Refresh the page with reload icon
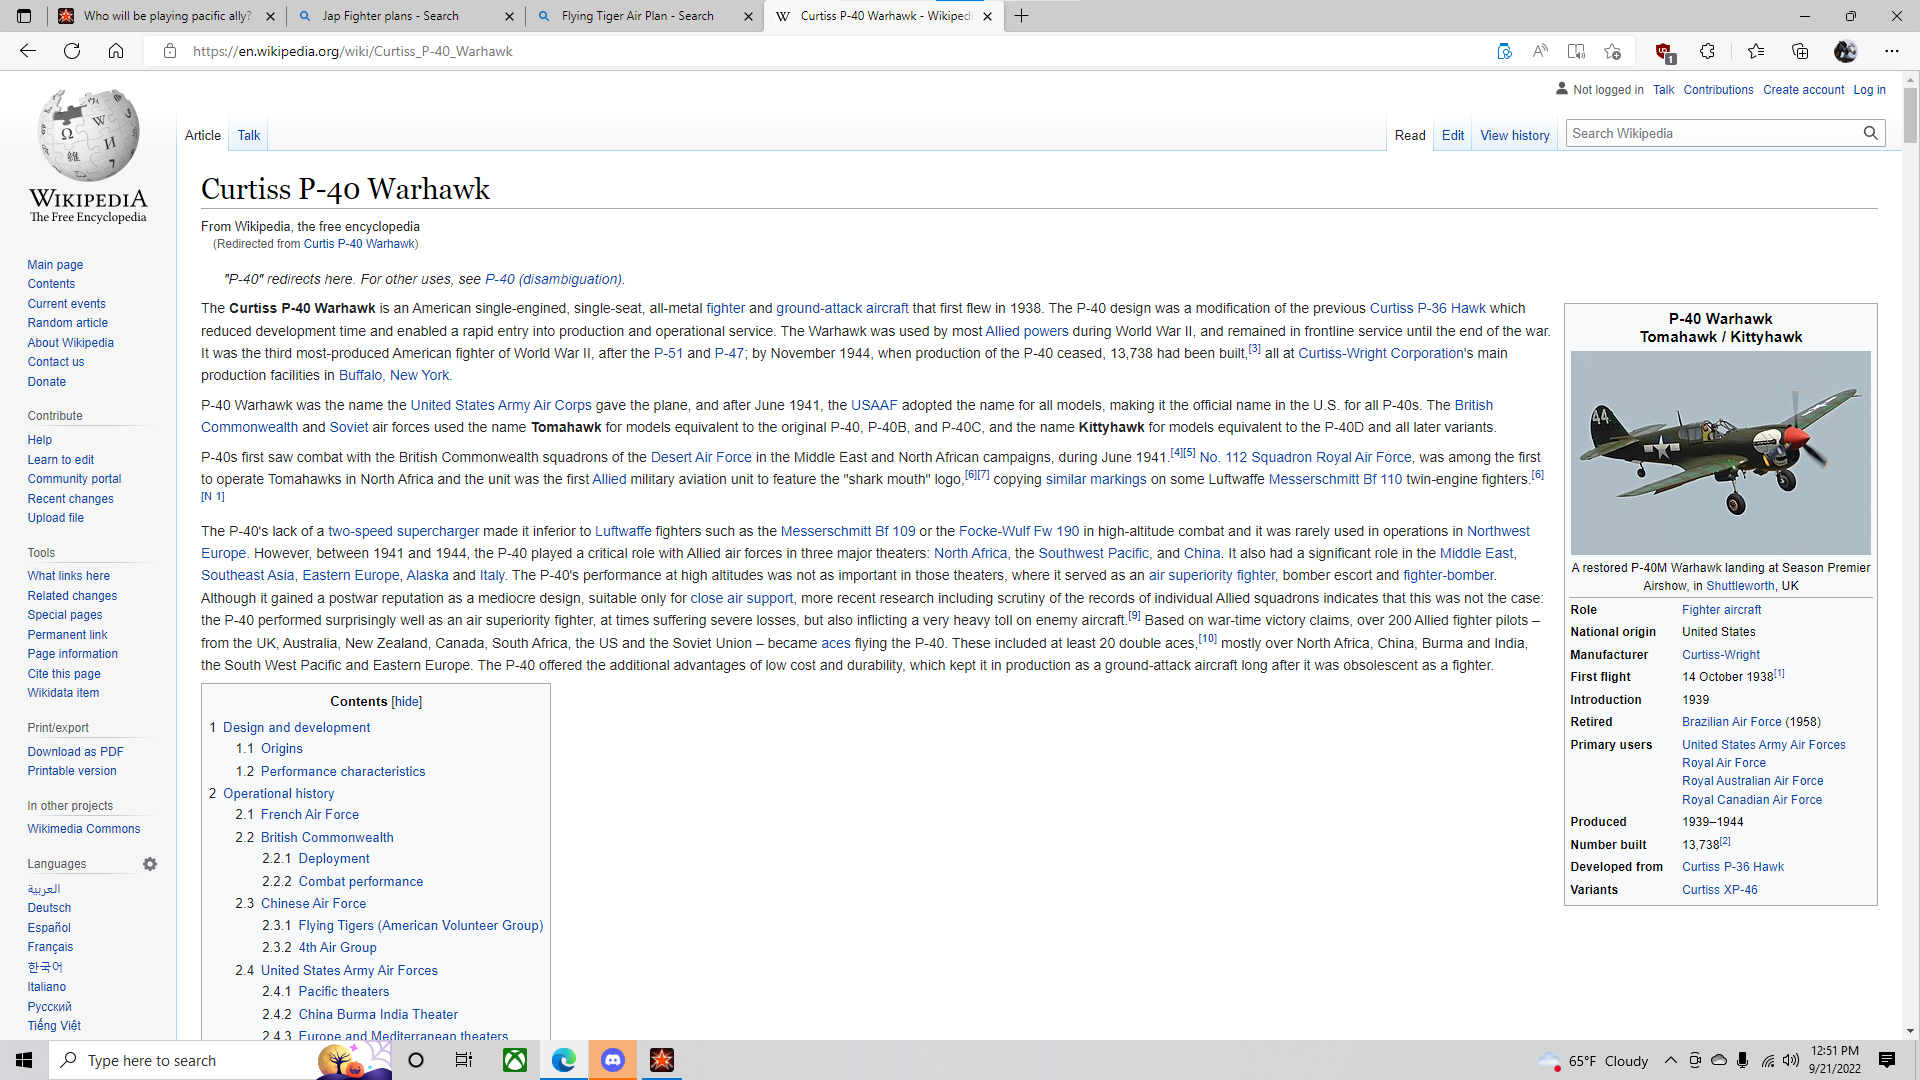The width and height of the screenshot is (1920, 1080). [72, 51]
